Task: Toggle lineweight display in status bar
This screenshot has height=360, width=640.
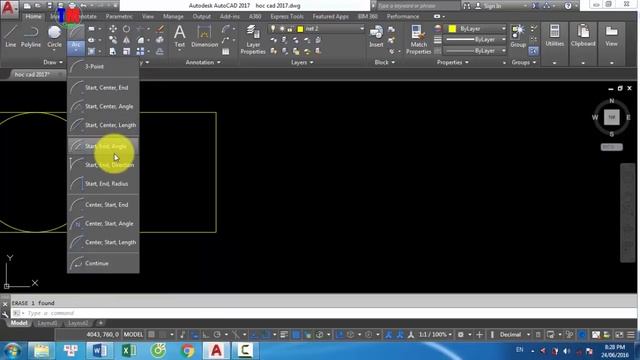Action: [x=284, y=334]
